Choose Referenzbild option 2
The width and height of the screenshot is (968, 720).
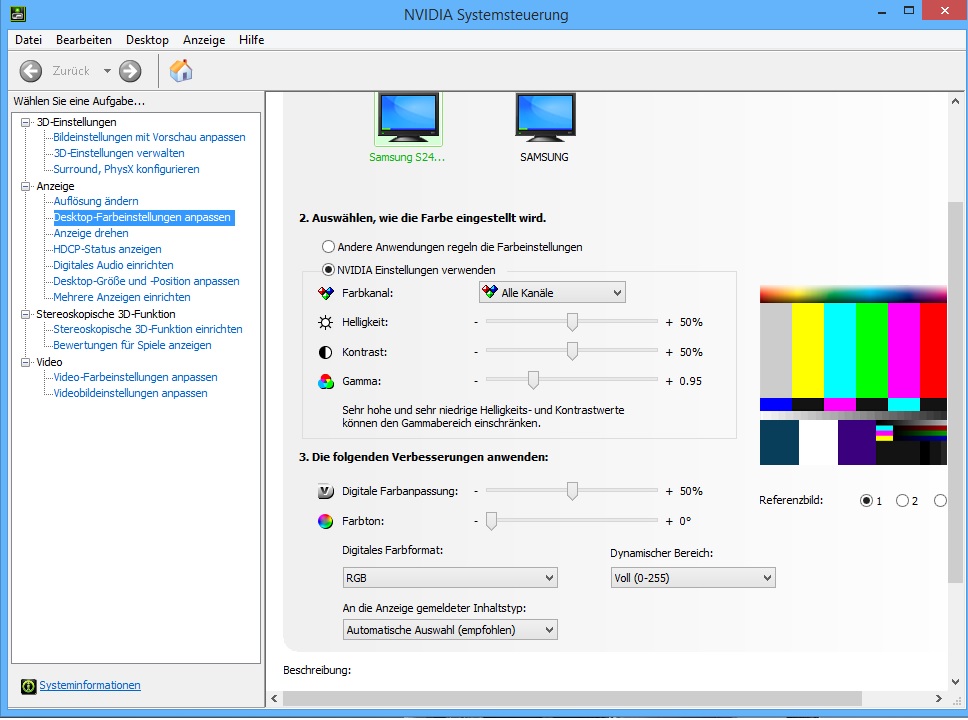[x=902, y=501]
